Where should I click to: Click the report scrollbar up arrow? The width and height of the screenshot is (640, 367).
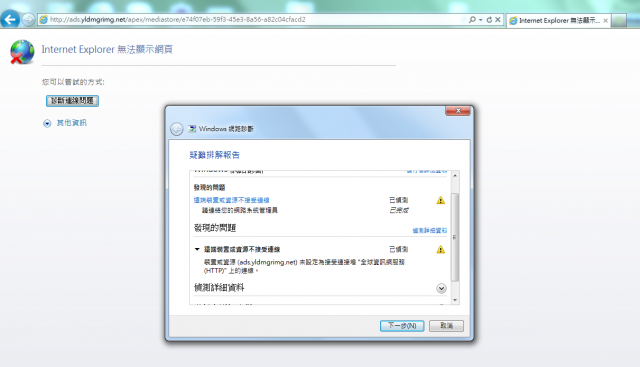click(x=455, y=175)
